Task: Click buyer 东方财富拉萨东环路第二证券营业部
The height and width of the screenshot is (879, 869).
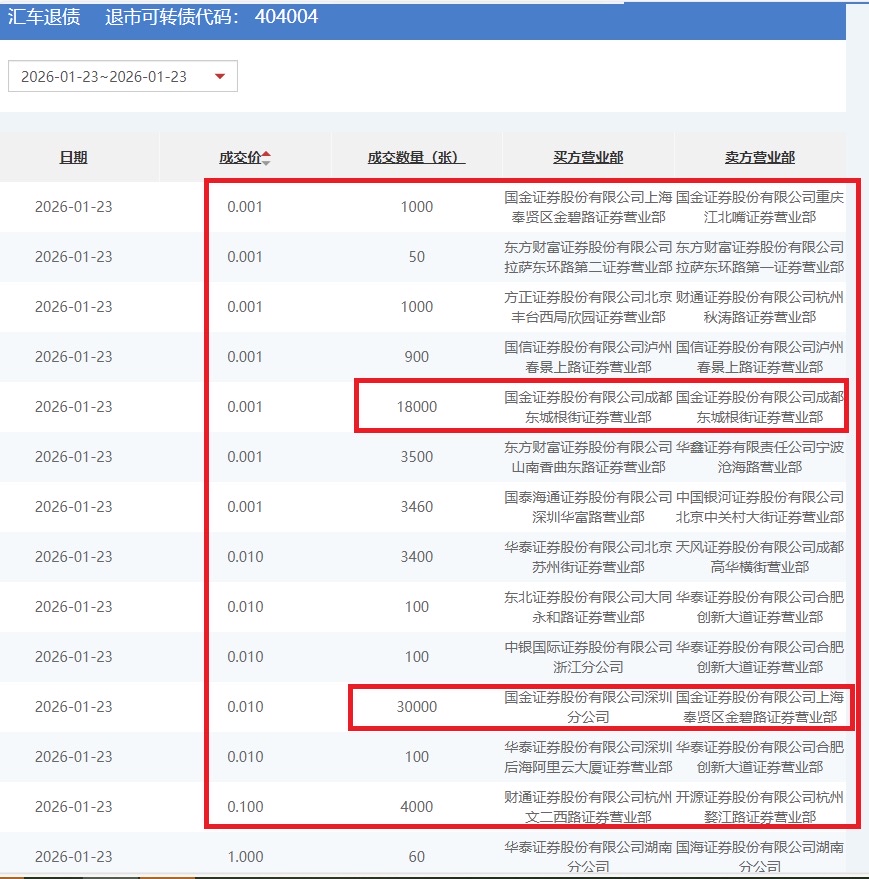Action: click(588, 257)
